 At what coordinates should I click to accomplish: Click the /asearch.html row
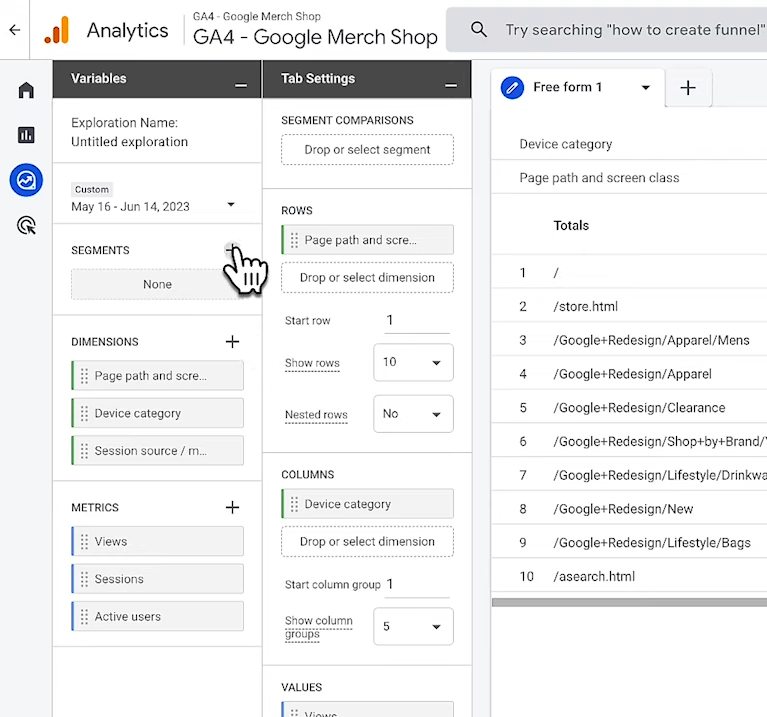pos(629,577)
